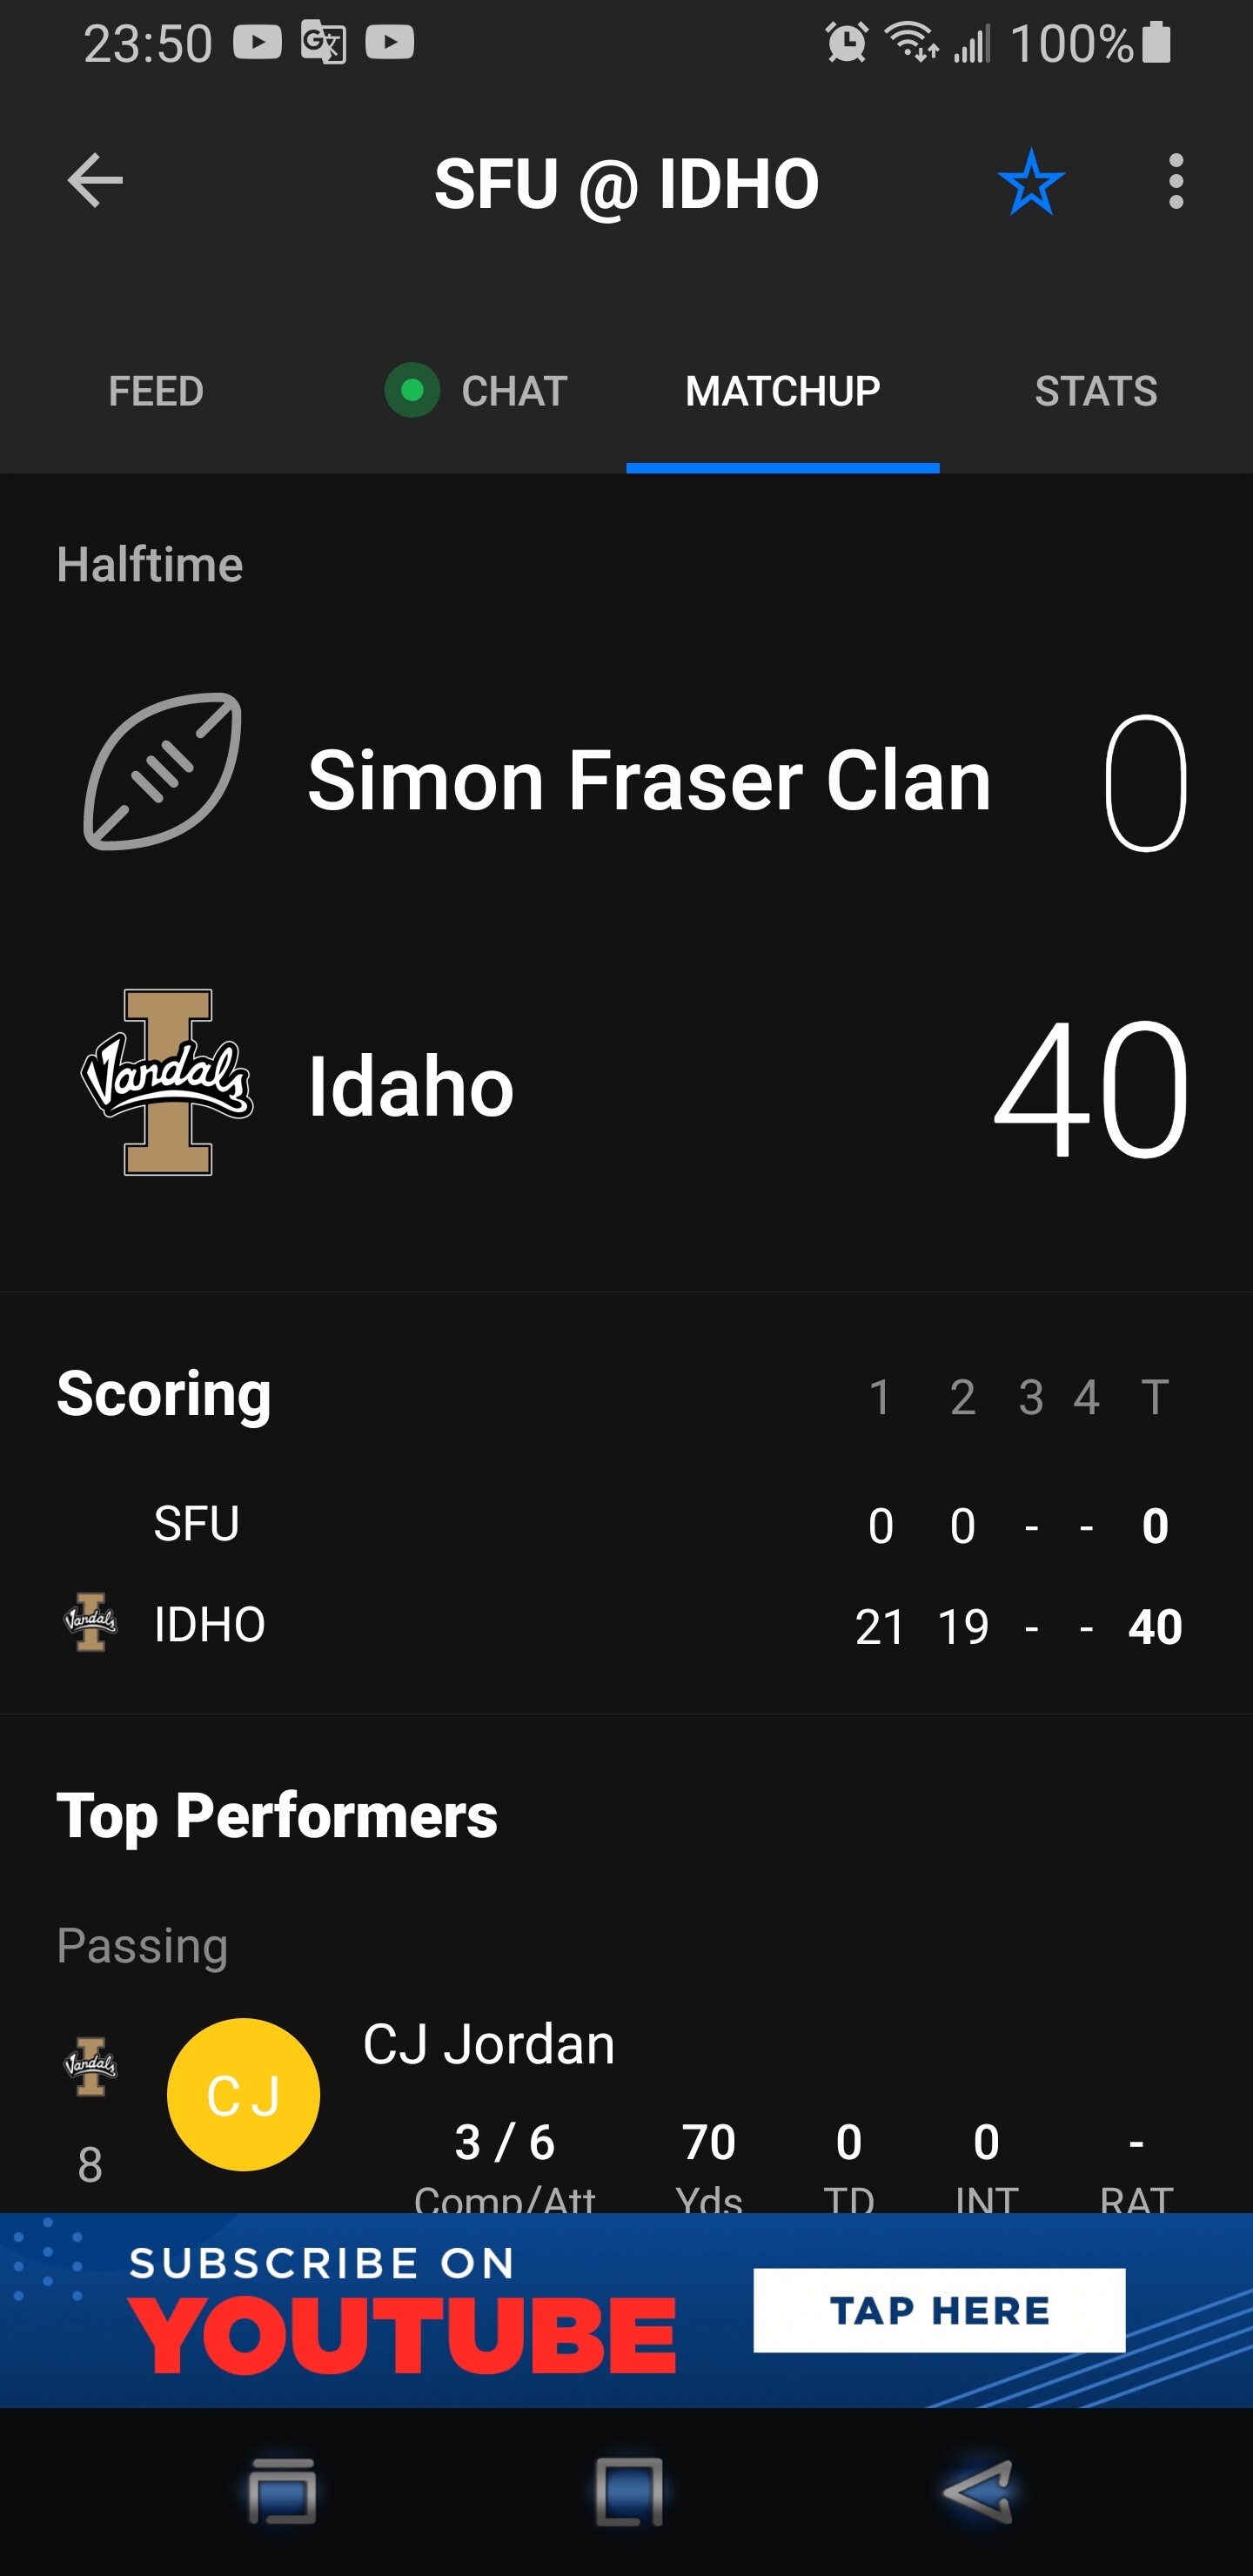This screenshot has height=2576, width=1253.
Task: Tap the CJ yellow player avatar
Action: [x=243, y=2094]
